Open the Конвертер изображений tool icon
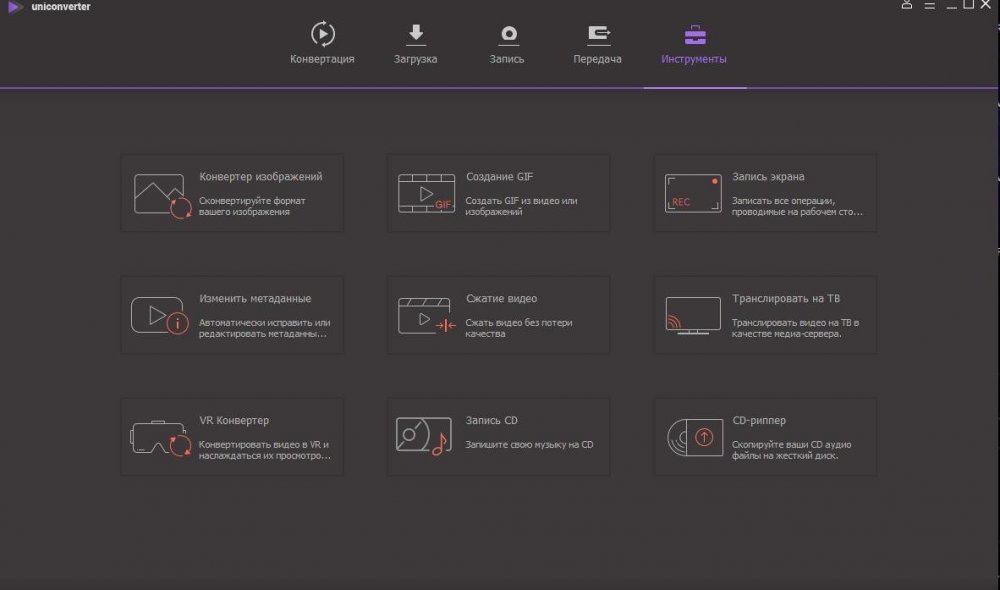Viewport: 1000px width, 590px height. pyautogui.click(x=160, y=194)
